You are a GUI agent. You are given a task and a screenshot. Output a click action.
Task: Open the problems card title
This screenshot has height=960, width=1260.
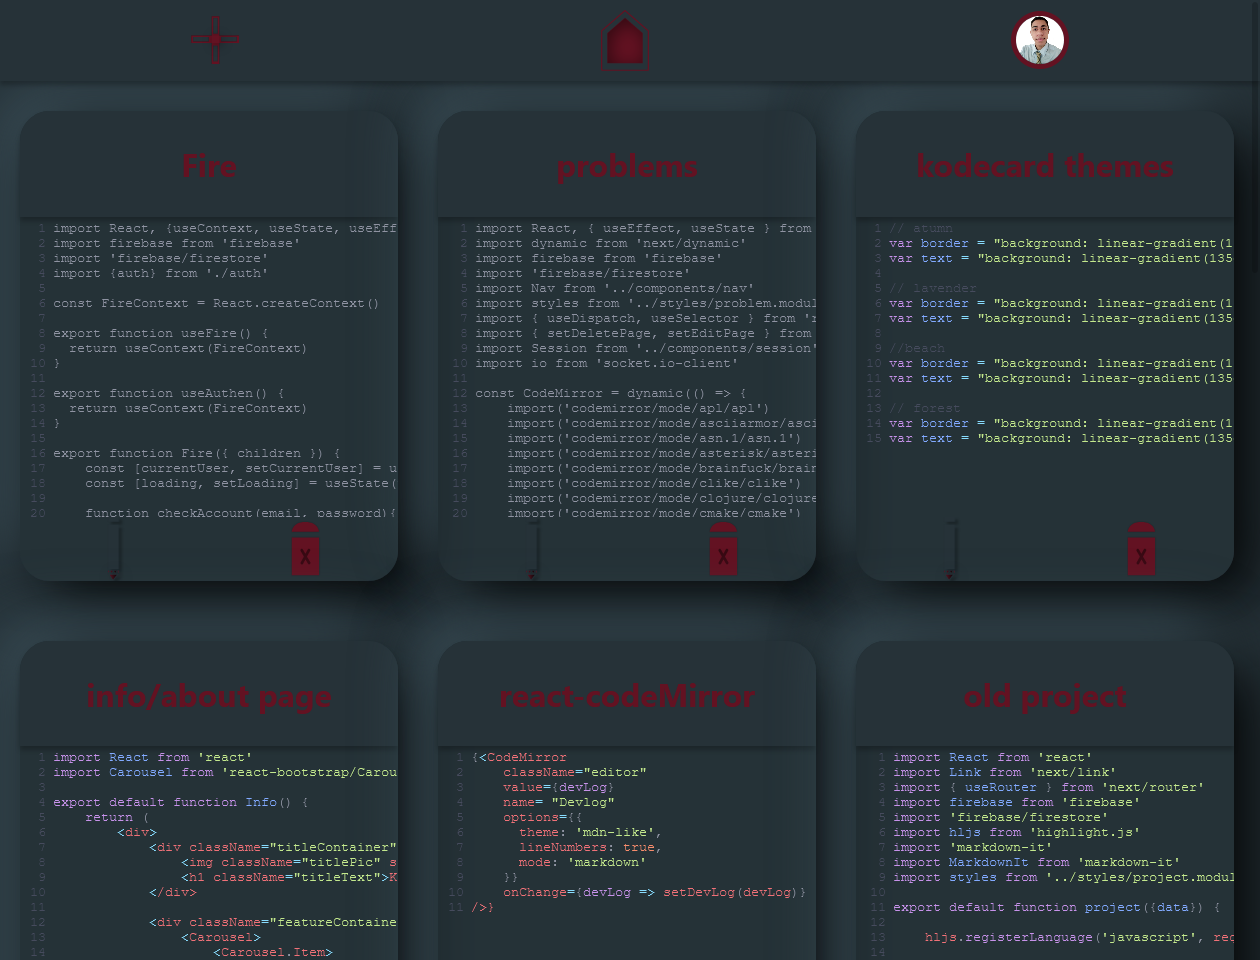[627, 166]
